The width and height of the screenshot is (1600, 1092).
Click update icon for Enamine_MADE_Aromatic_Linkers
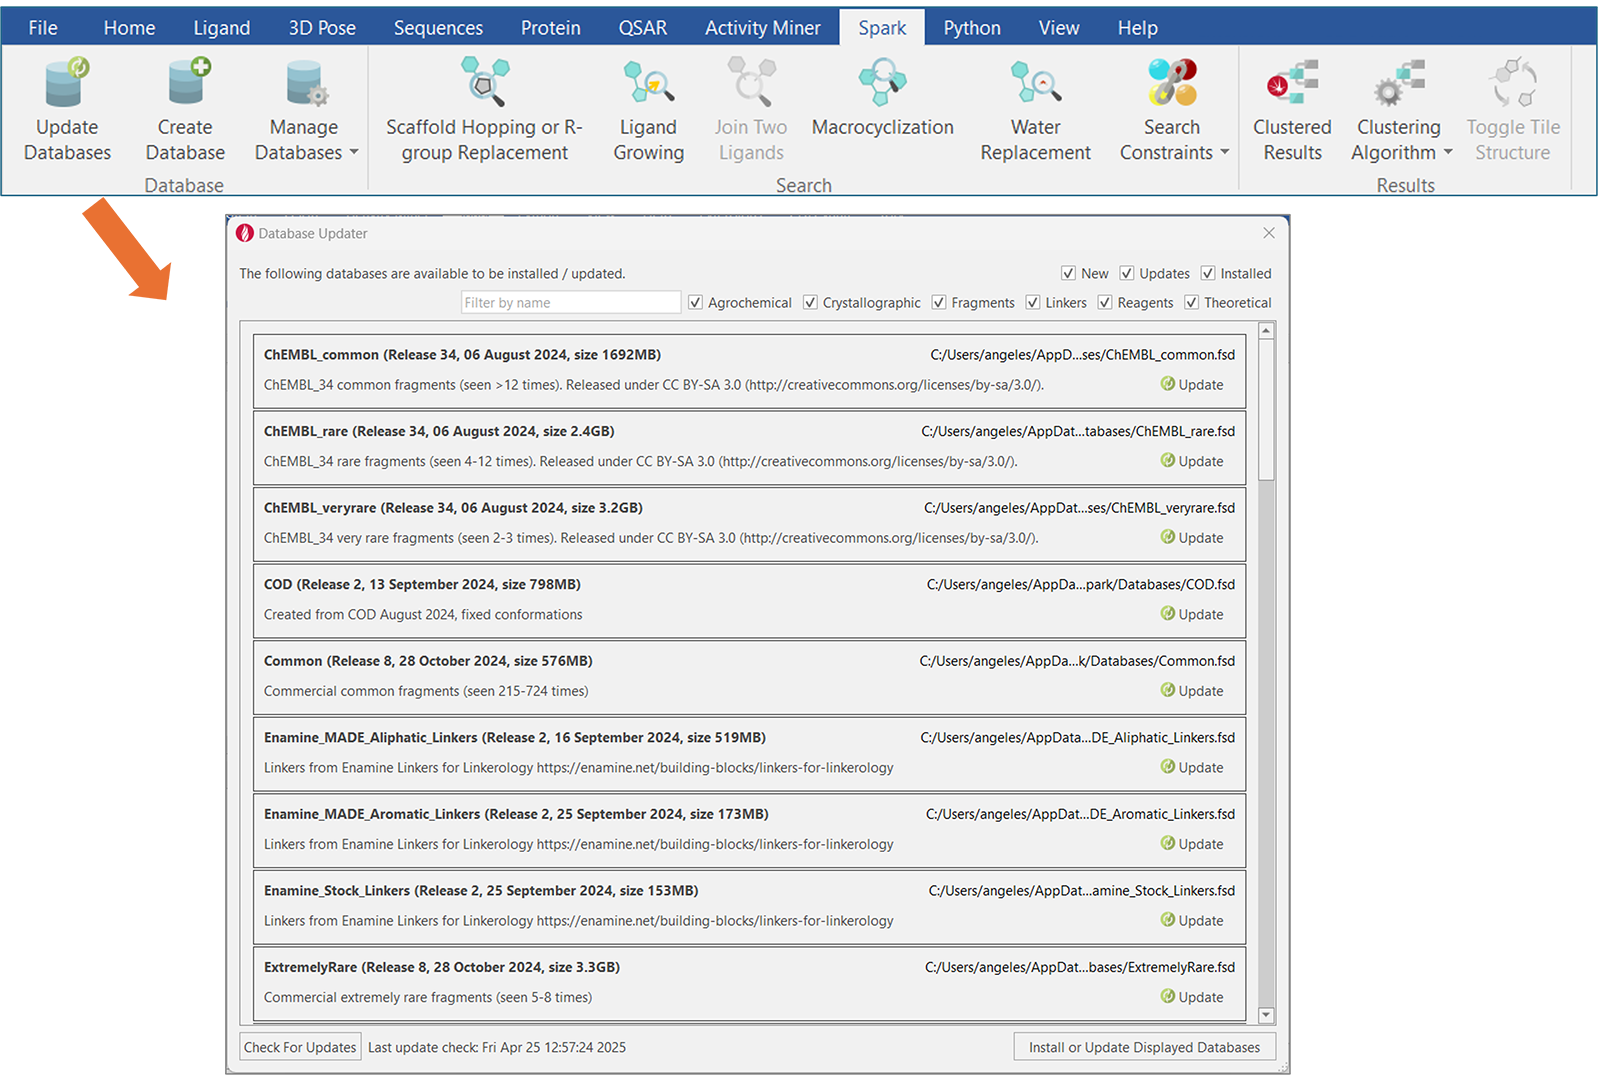(x=1167, y=844)
